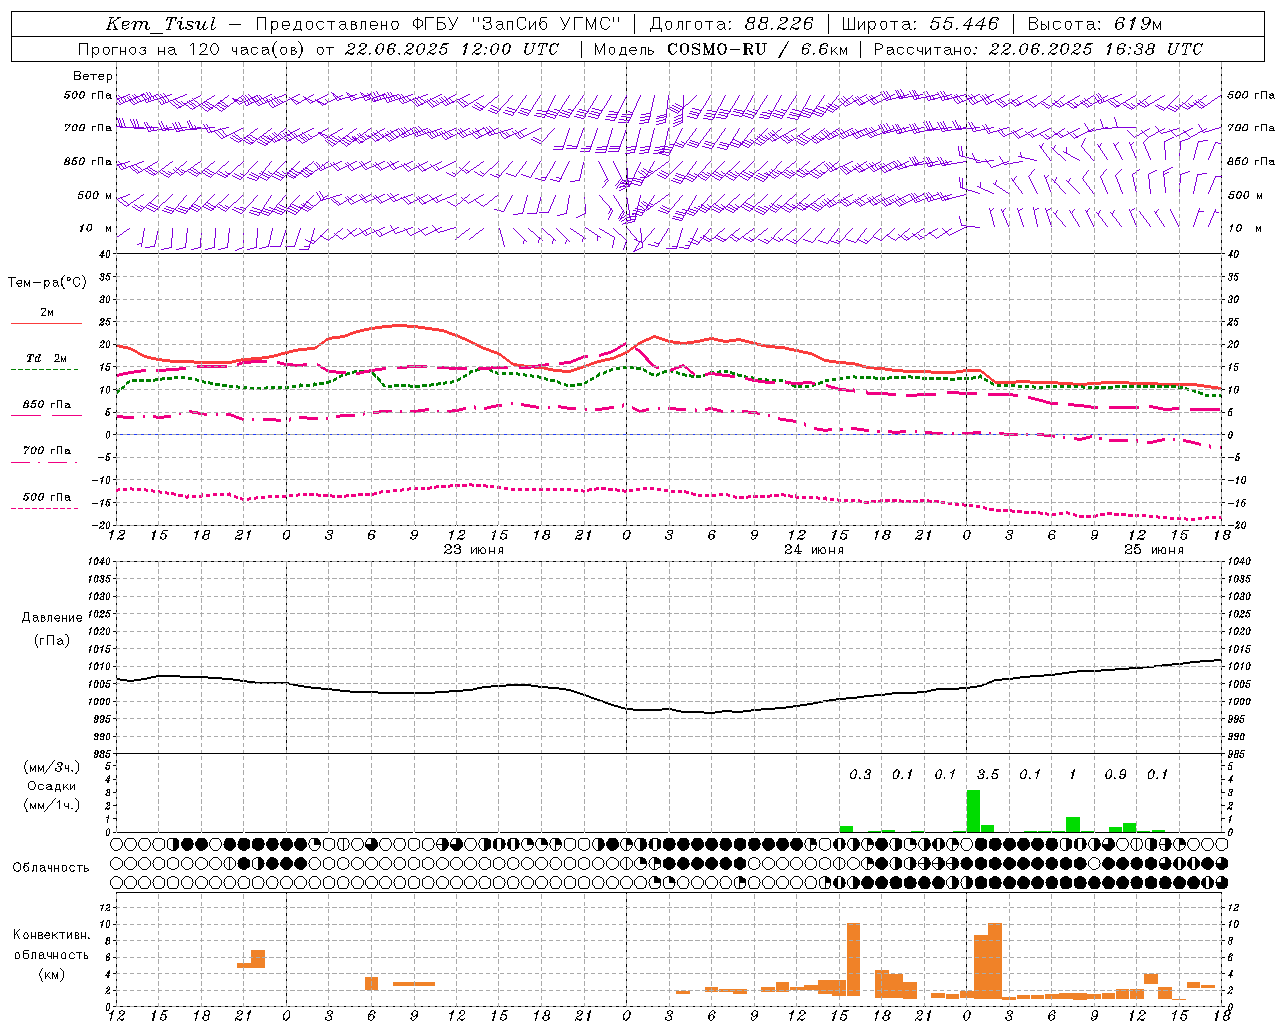Click the (км) unit label

tap(51, 973)
